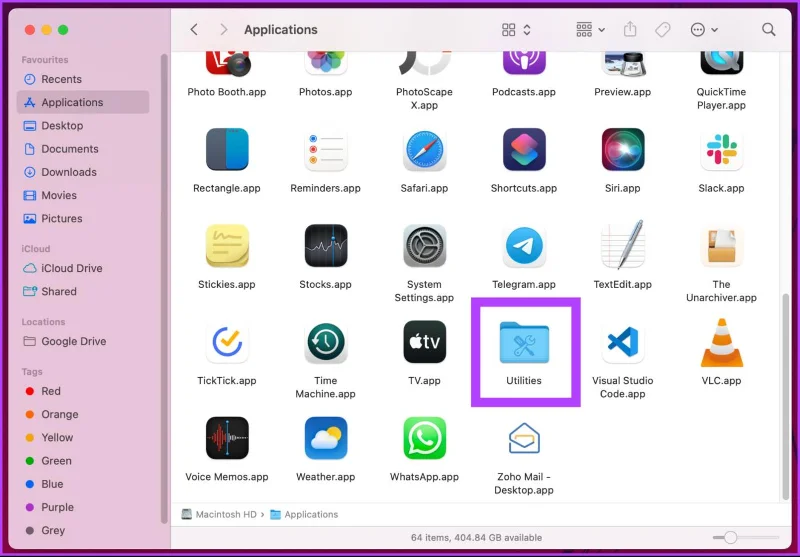Select the Purple tag
This screenshot has height=557, width=800.
pos(83,507)
